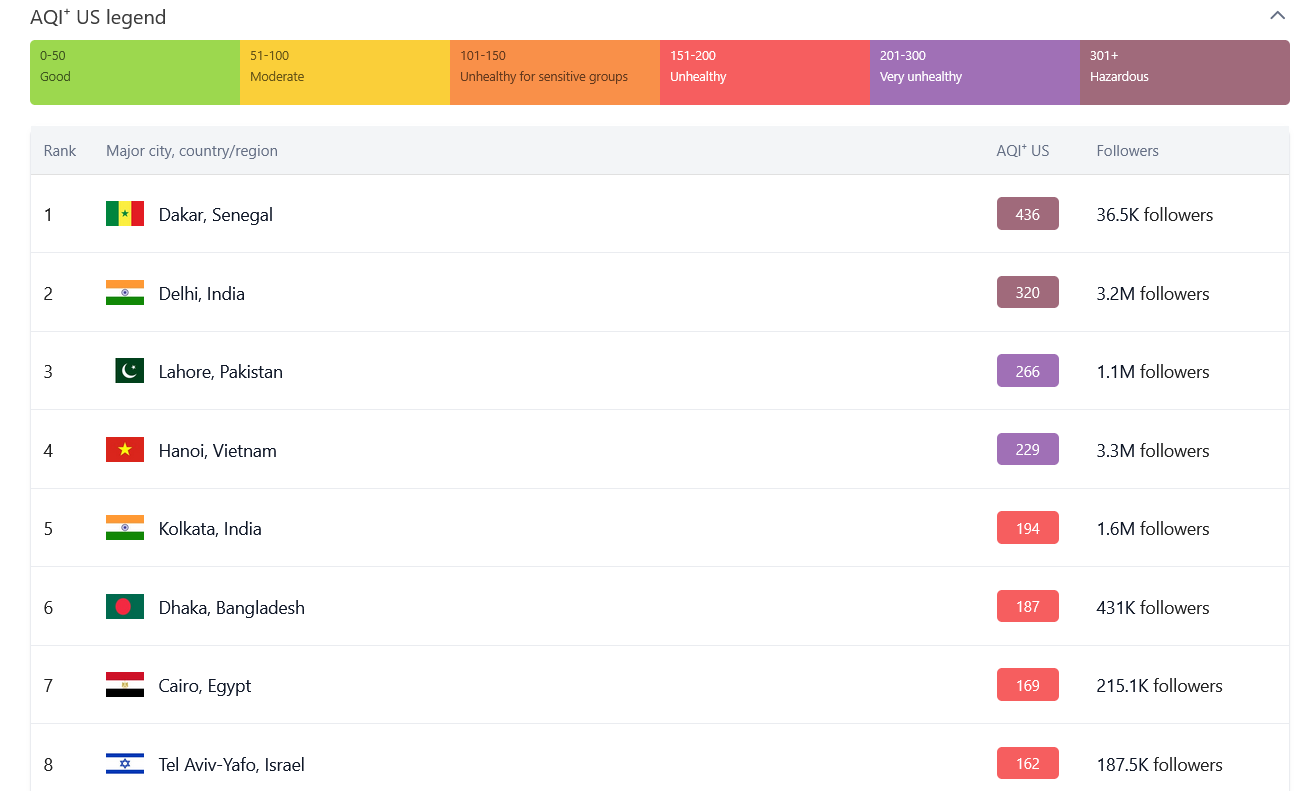Click Delhi's 3.2M followers count
Screen dimensions: 1303x791
coord(1153,294)
